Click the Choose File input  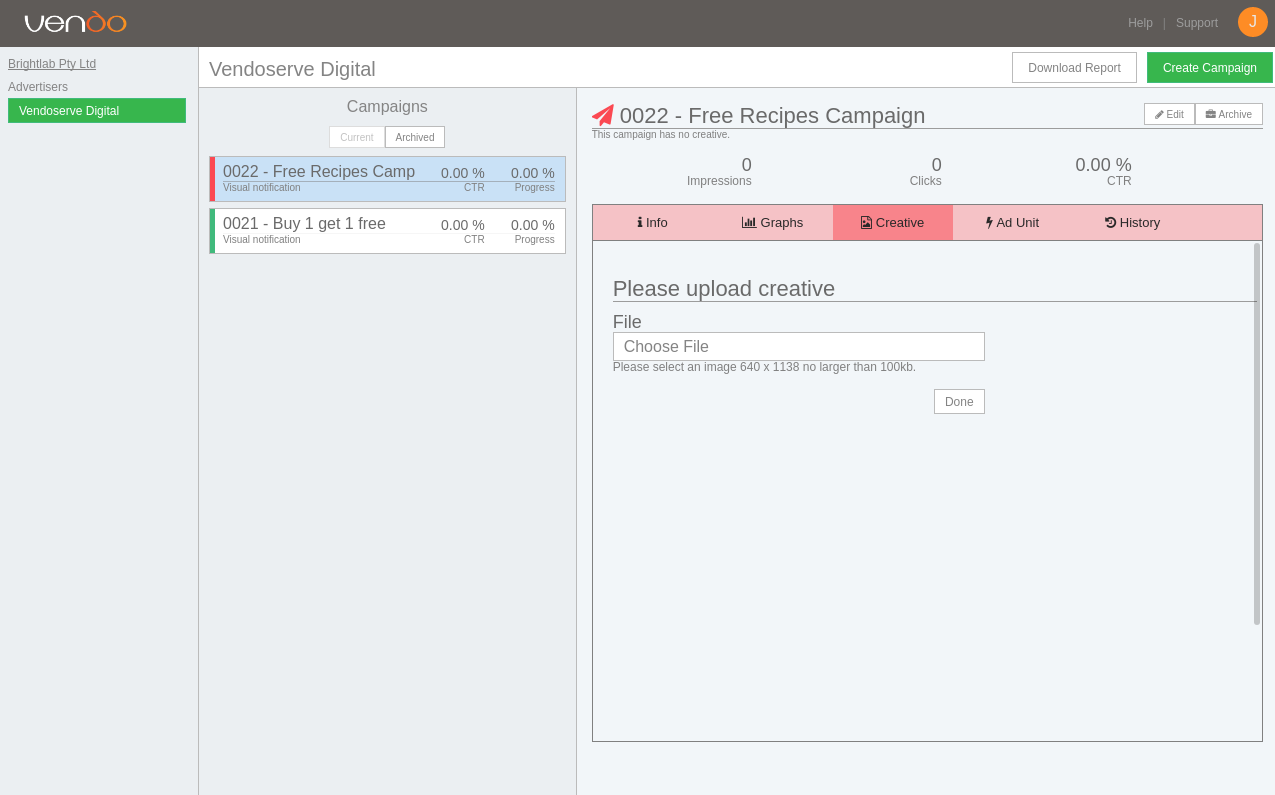coord(799,347)
